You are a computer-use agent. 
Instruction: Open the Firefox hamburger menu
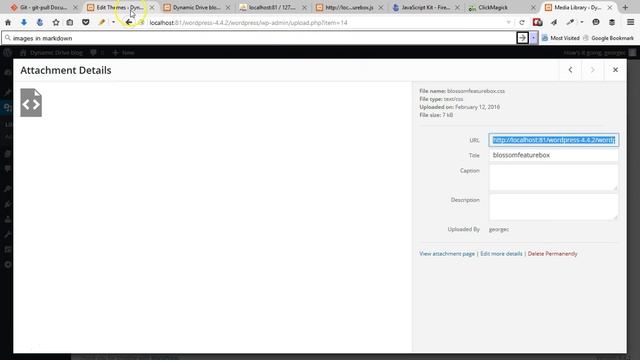[631, 22]
